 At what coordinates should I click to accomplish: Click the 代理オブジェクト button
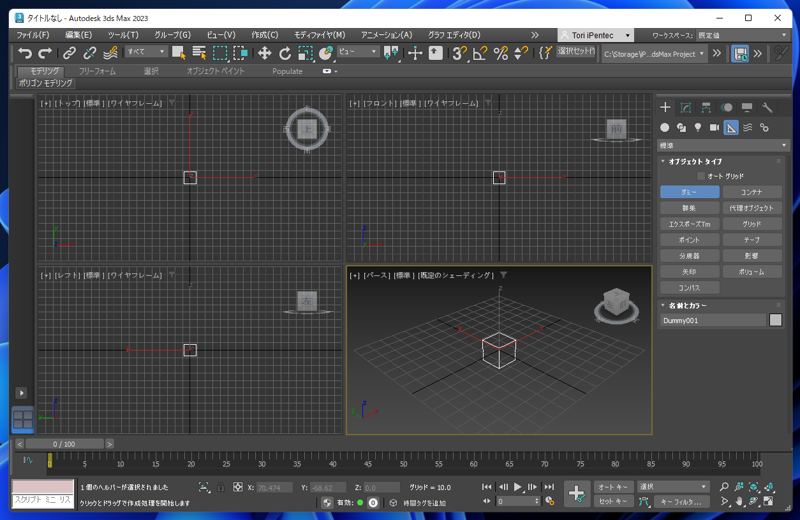click(752, 208)
